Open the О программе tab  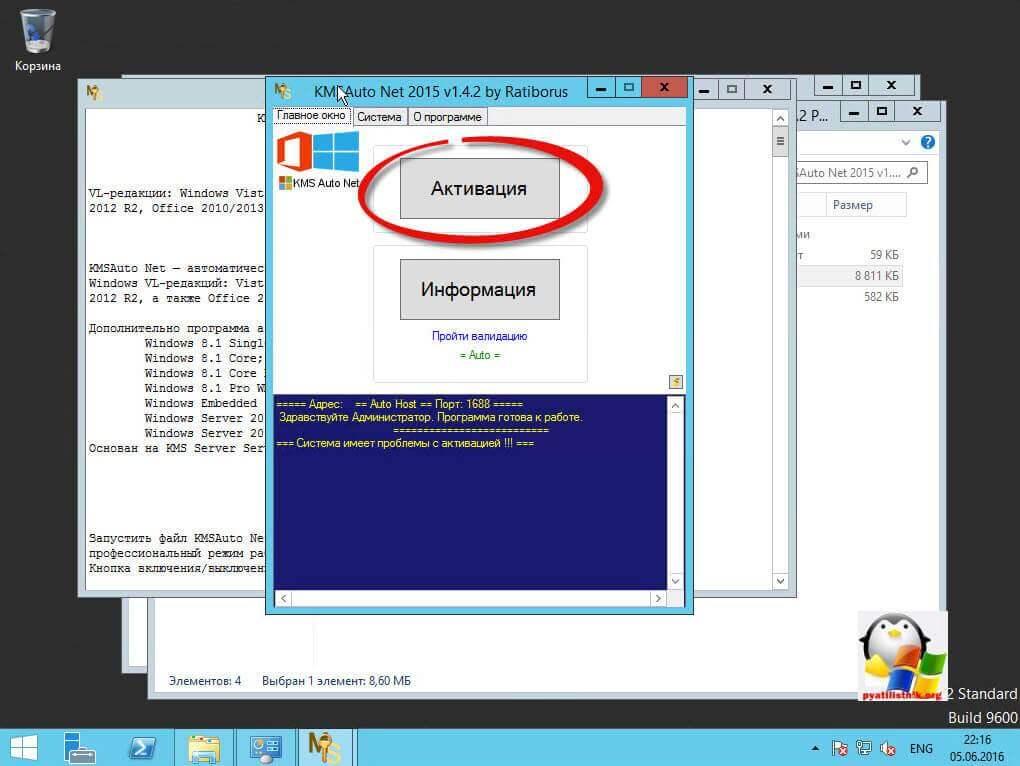(448, 117)
